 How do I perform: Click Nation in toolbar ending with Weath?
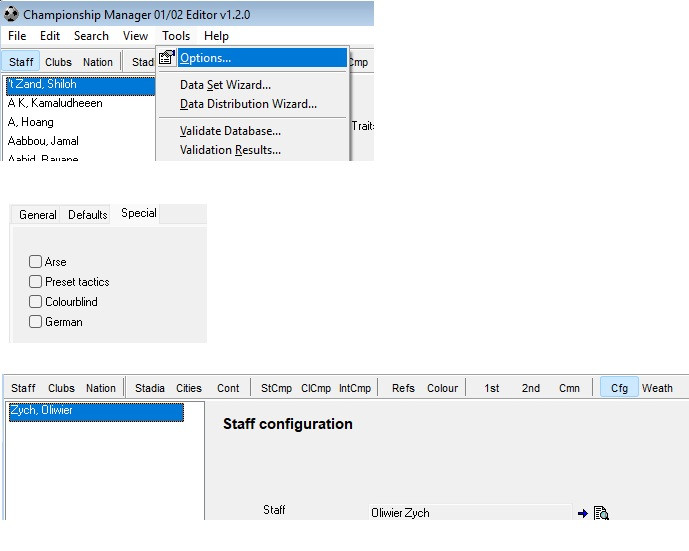pos(101,388)
